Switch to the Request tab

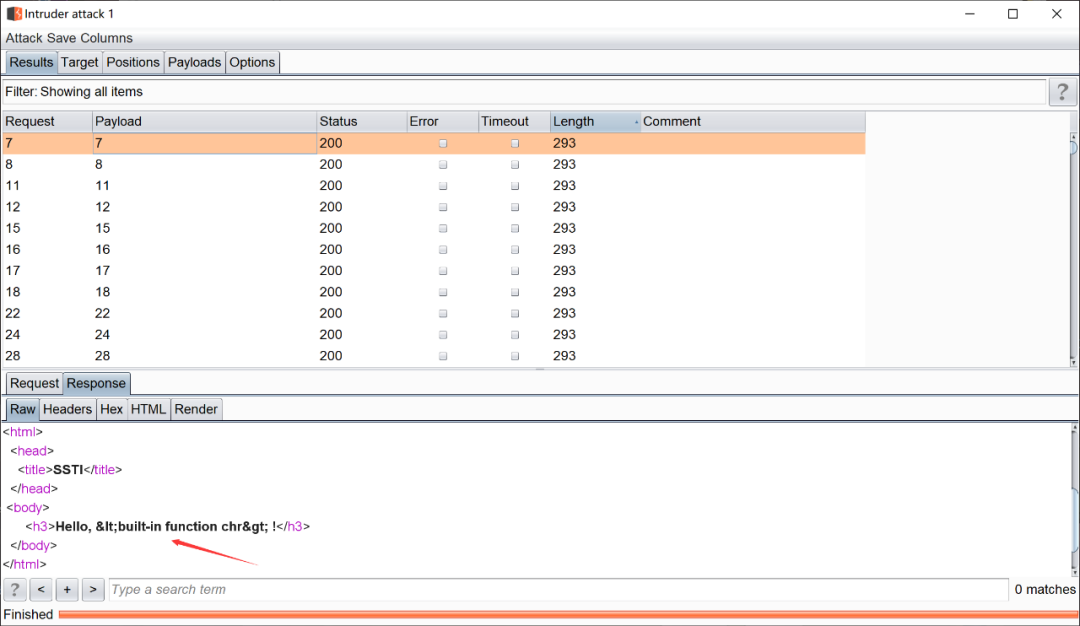pos(34,383)
